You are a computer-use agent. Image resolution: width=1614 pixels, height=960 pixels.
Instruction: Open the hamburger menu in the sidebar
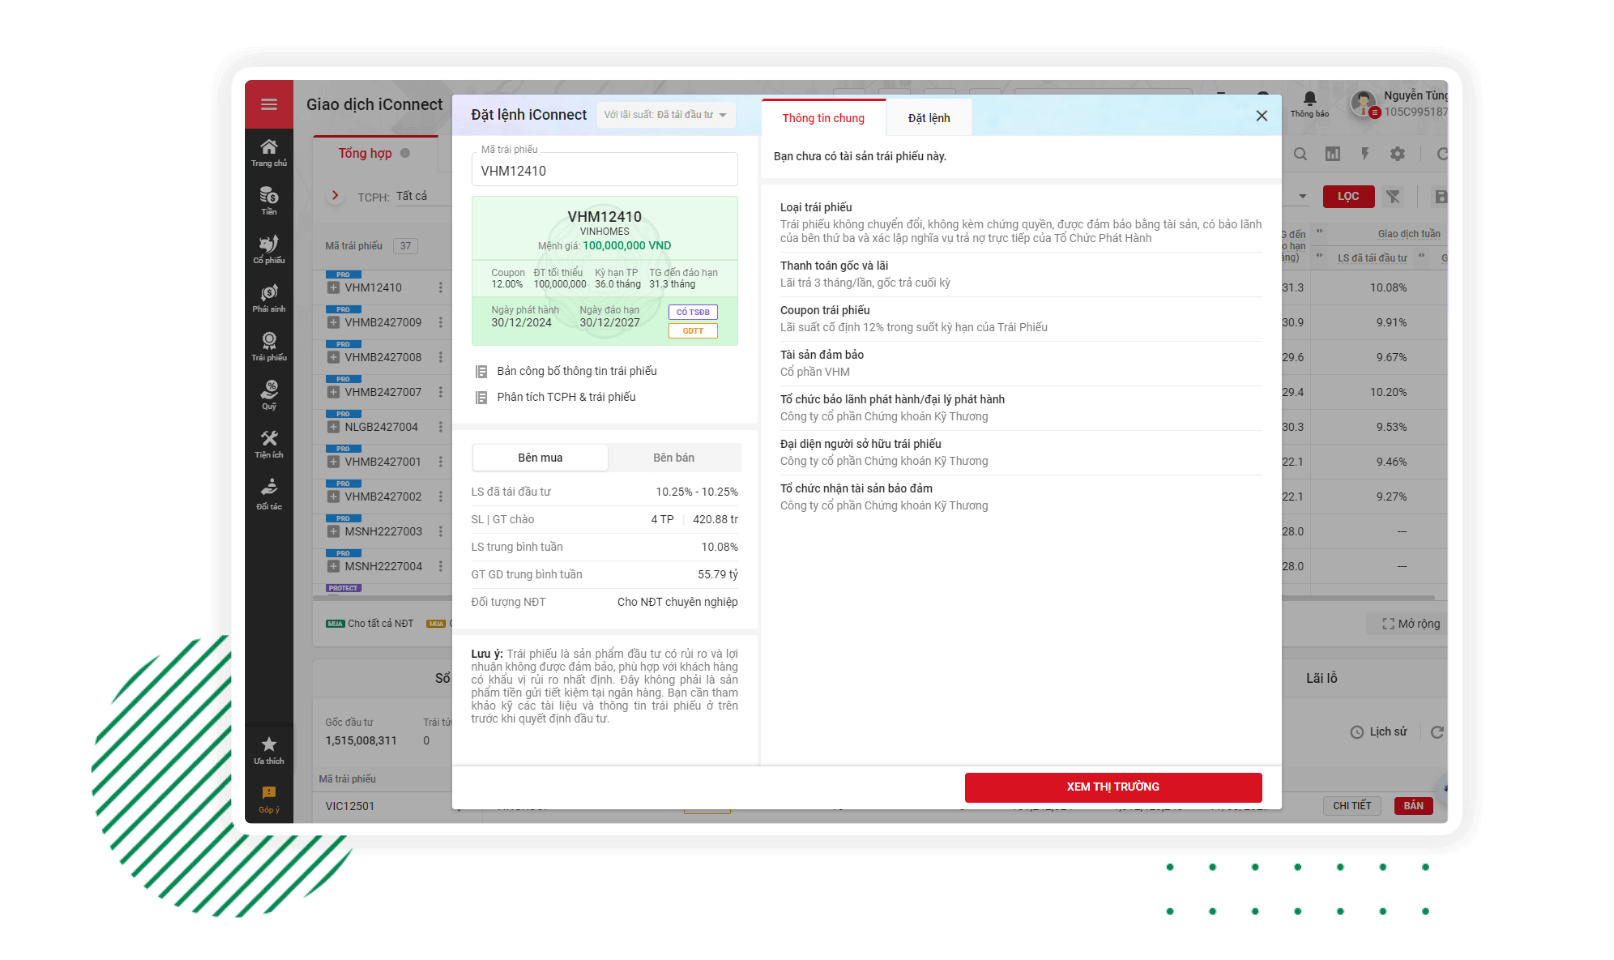pos(269,104)
